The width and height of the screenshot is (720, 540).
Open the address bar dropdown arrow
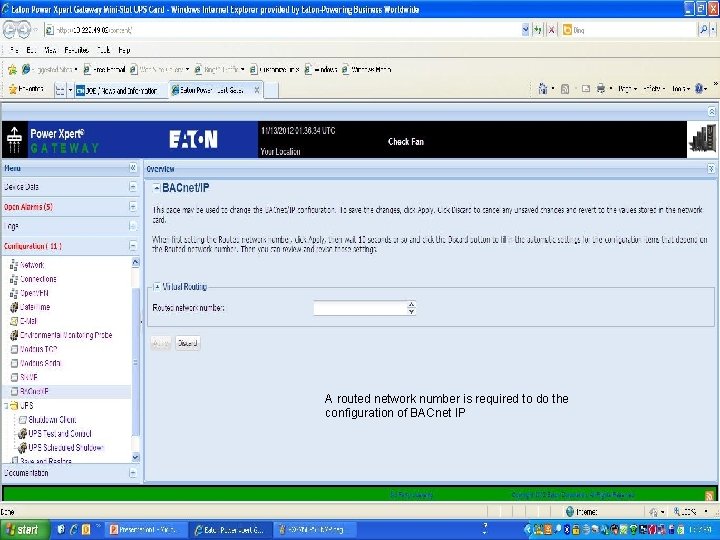[525, 30]
